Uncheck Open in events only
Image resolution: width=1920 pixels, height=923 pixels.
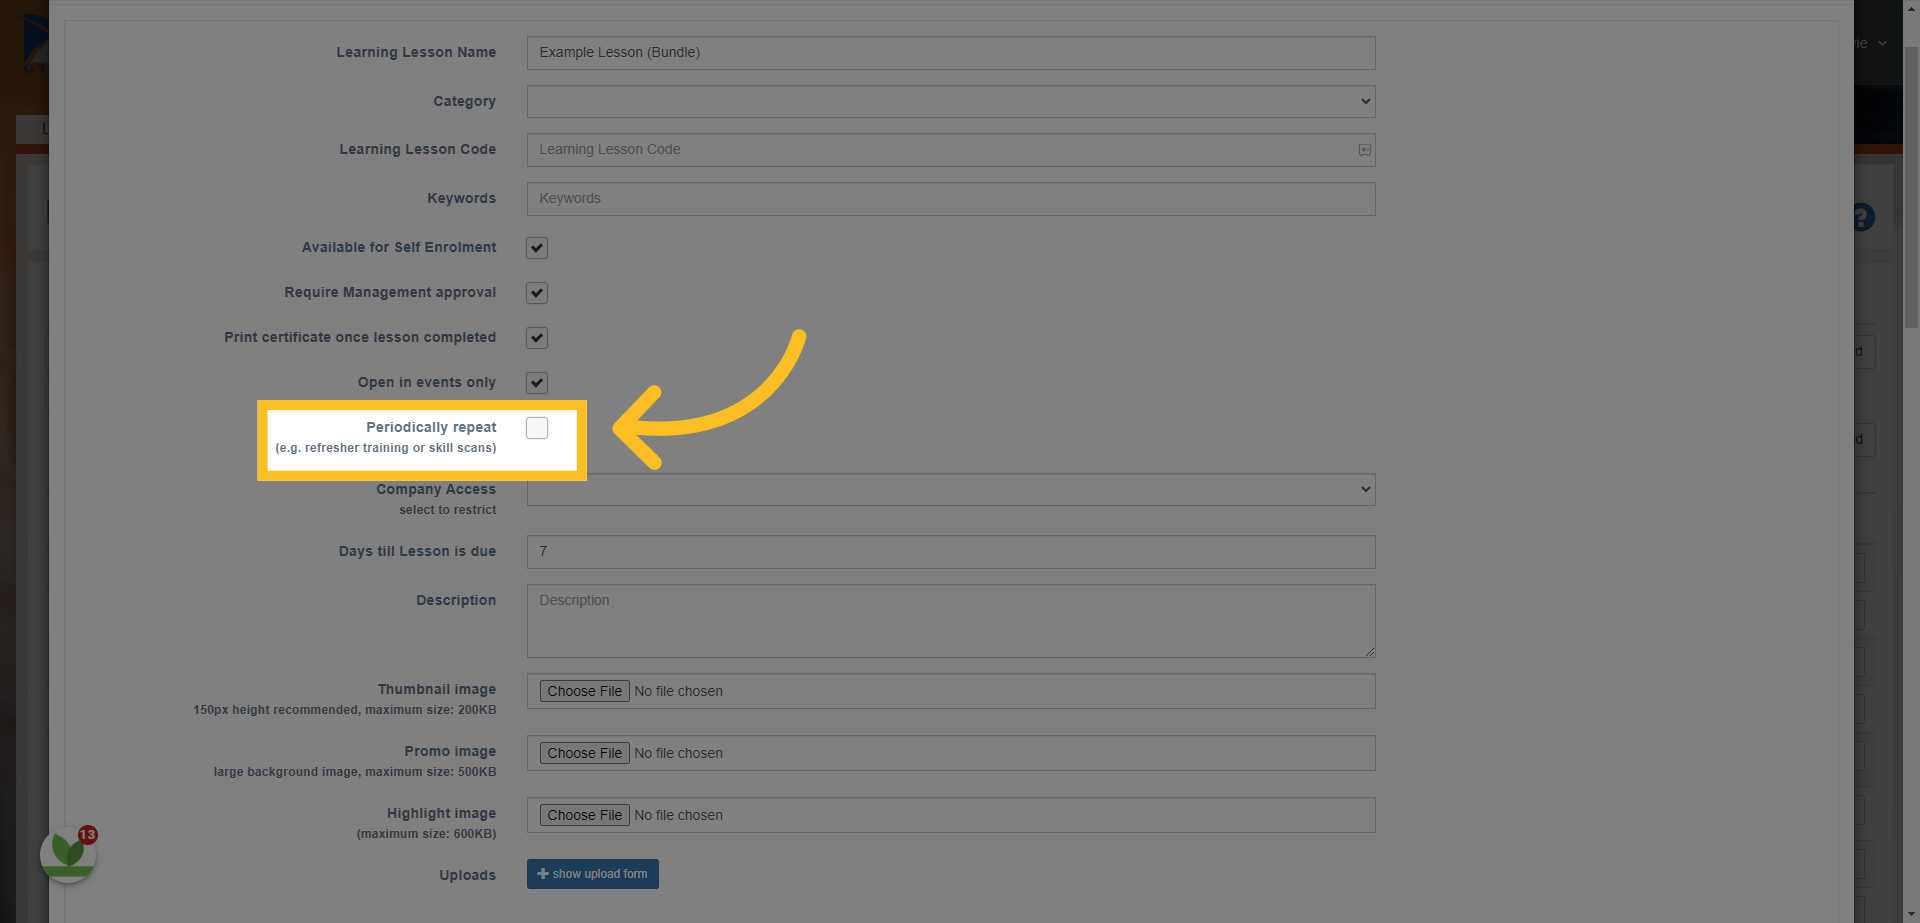pyautogui.click(x=537, y=383)
